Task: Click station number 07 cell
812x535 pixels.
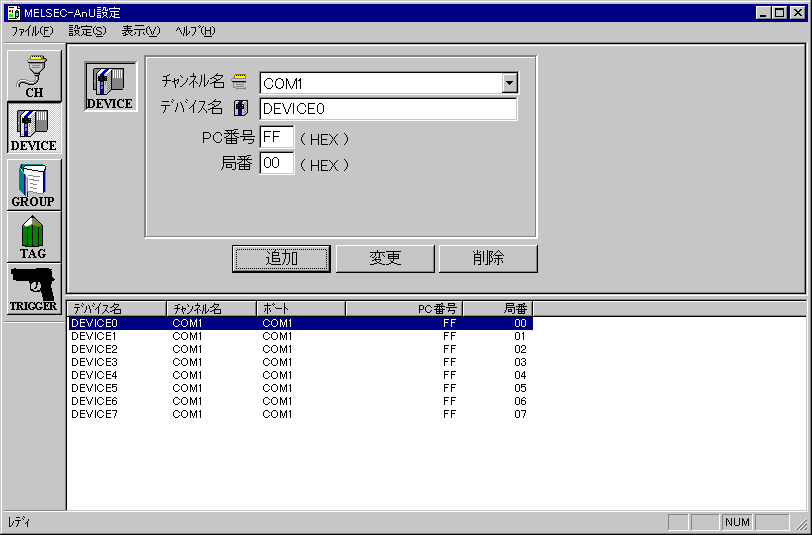Action: (520, 414)
